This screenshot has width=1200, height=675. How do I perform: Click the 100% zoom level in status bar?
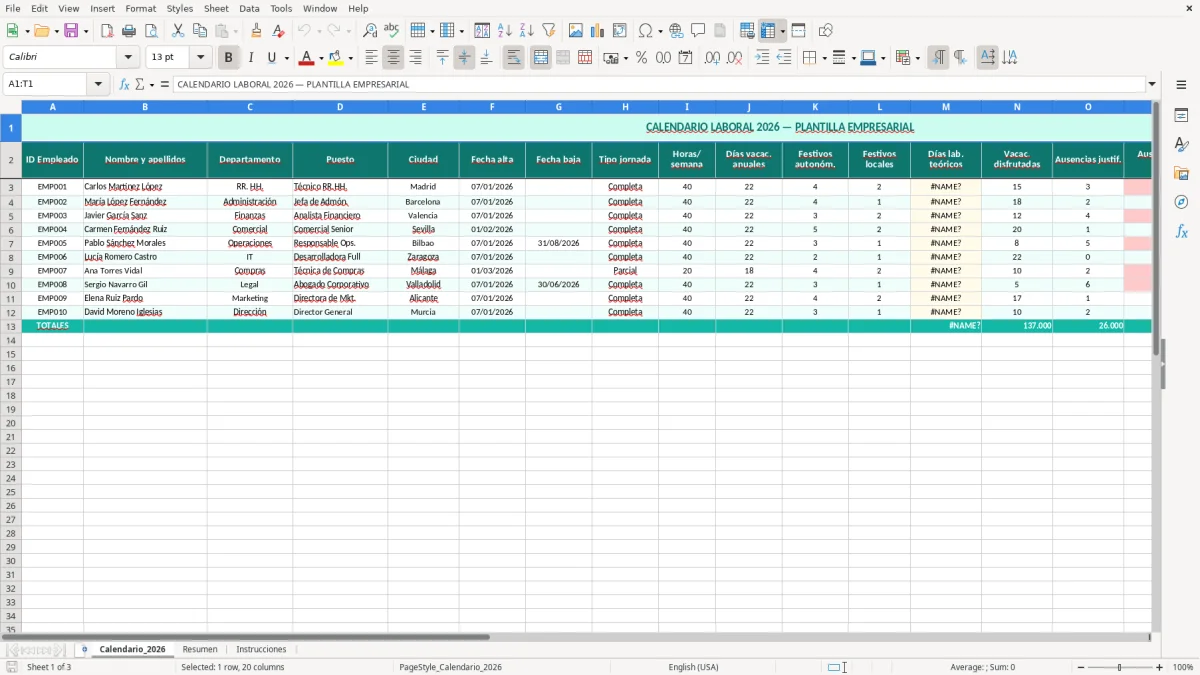(x=1183, y=667)
